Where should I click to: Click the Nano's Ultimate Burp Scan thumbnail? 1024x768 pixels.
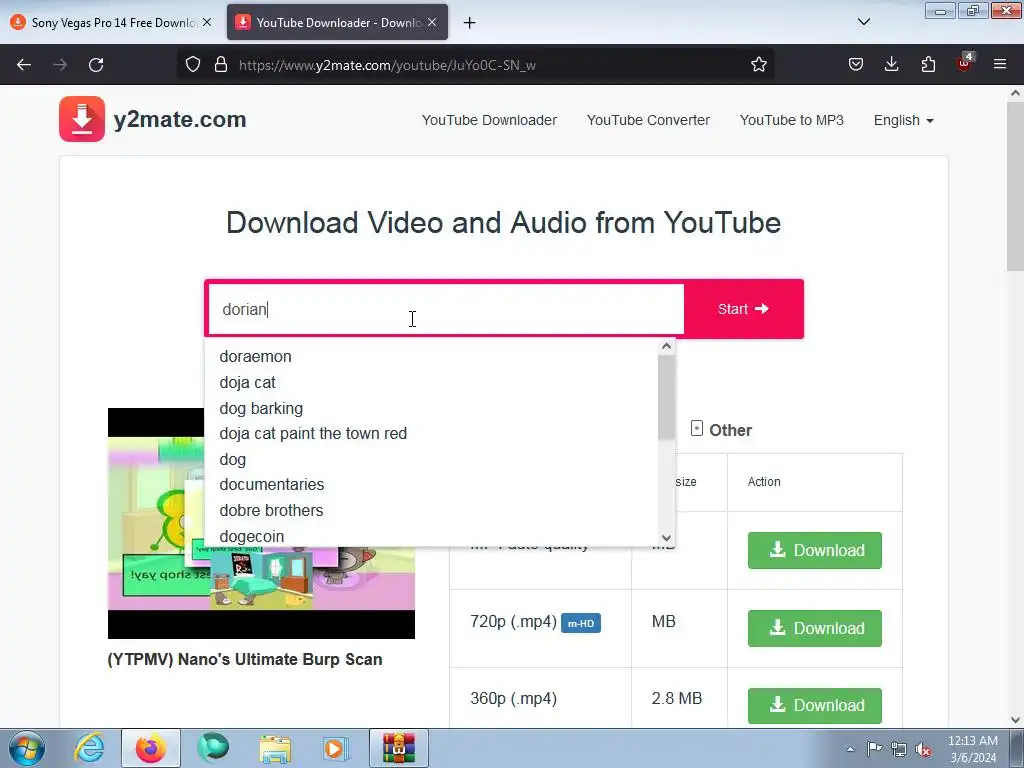point(261,523)
